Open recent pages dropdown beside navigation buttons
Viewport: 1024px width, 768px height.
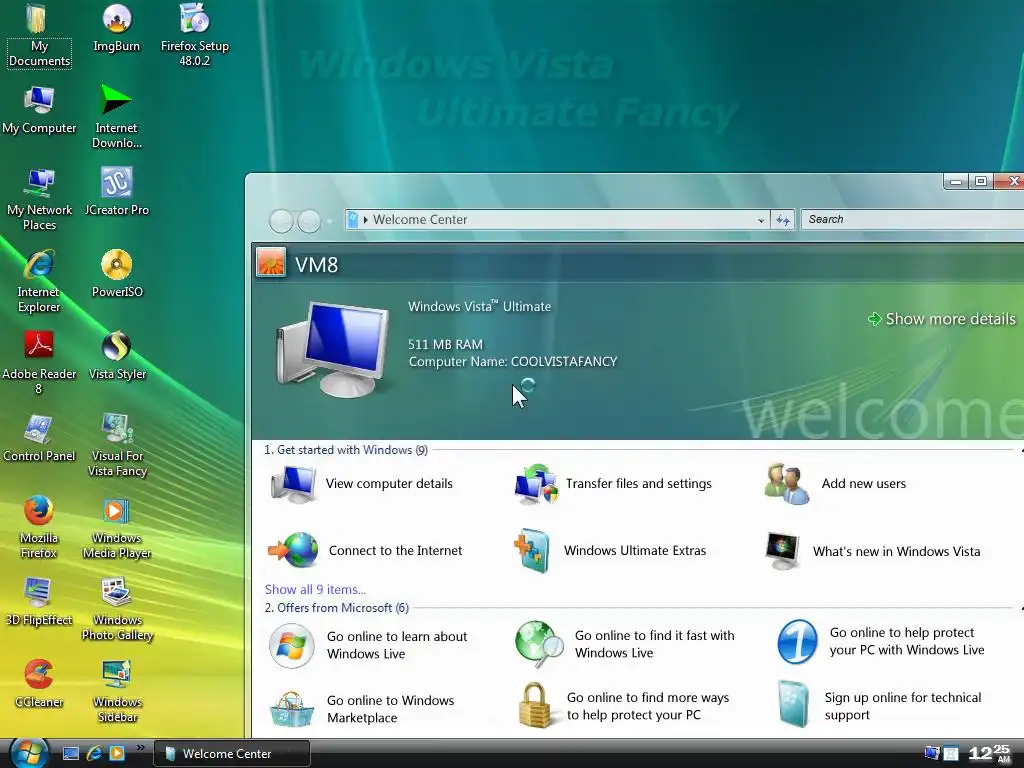(329, 221)
